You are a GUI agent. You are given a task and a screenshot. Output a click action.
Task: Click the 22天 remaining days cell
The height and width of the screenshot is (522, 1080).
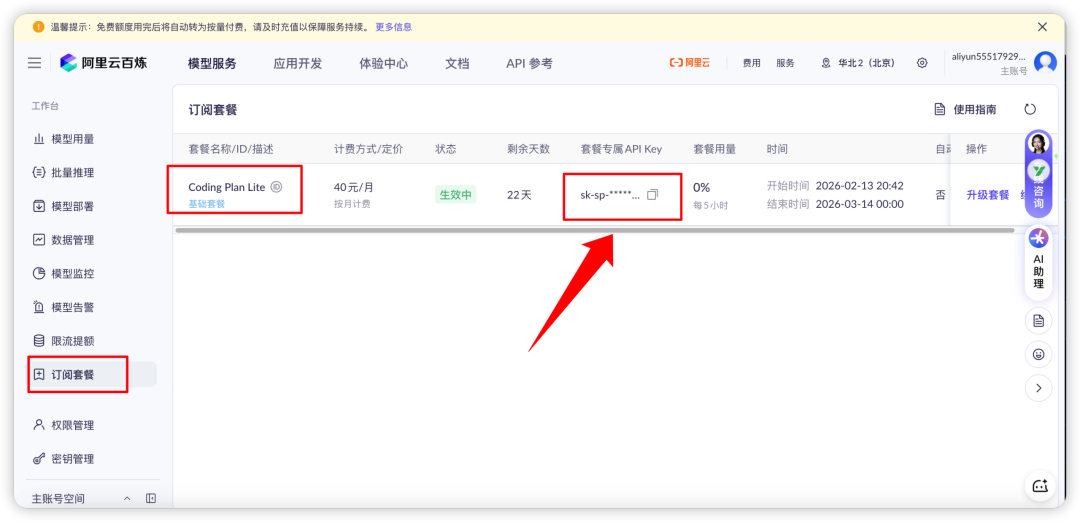pyautogui.click(x=519, y=195)
